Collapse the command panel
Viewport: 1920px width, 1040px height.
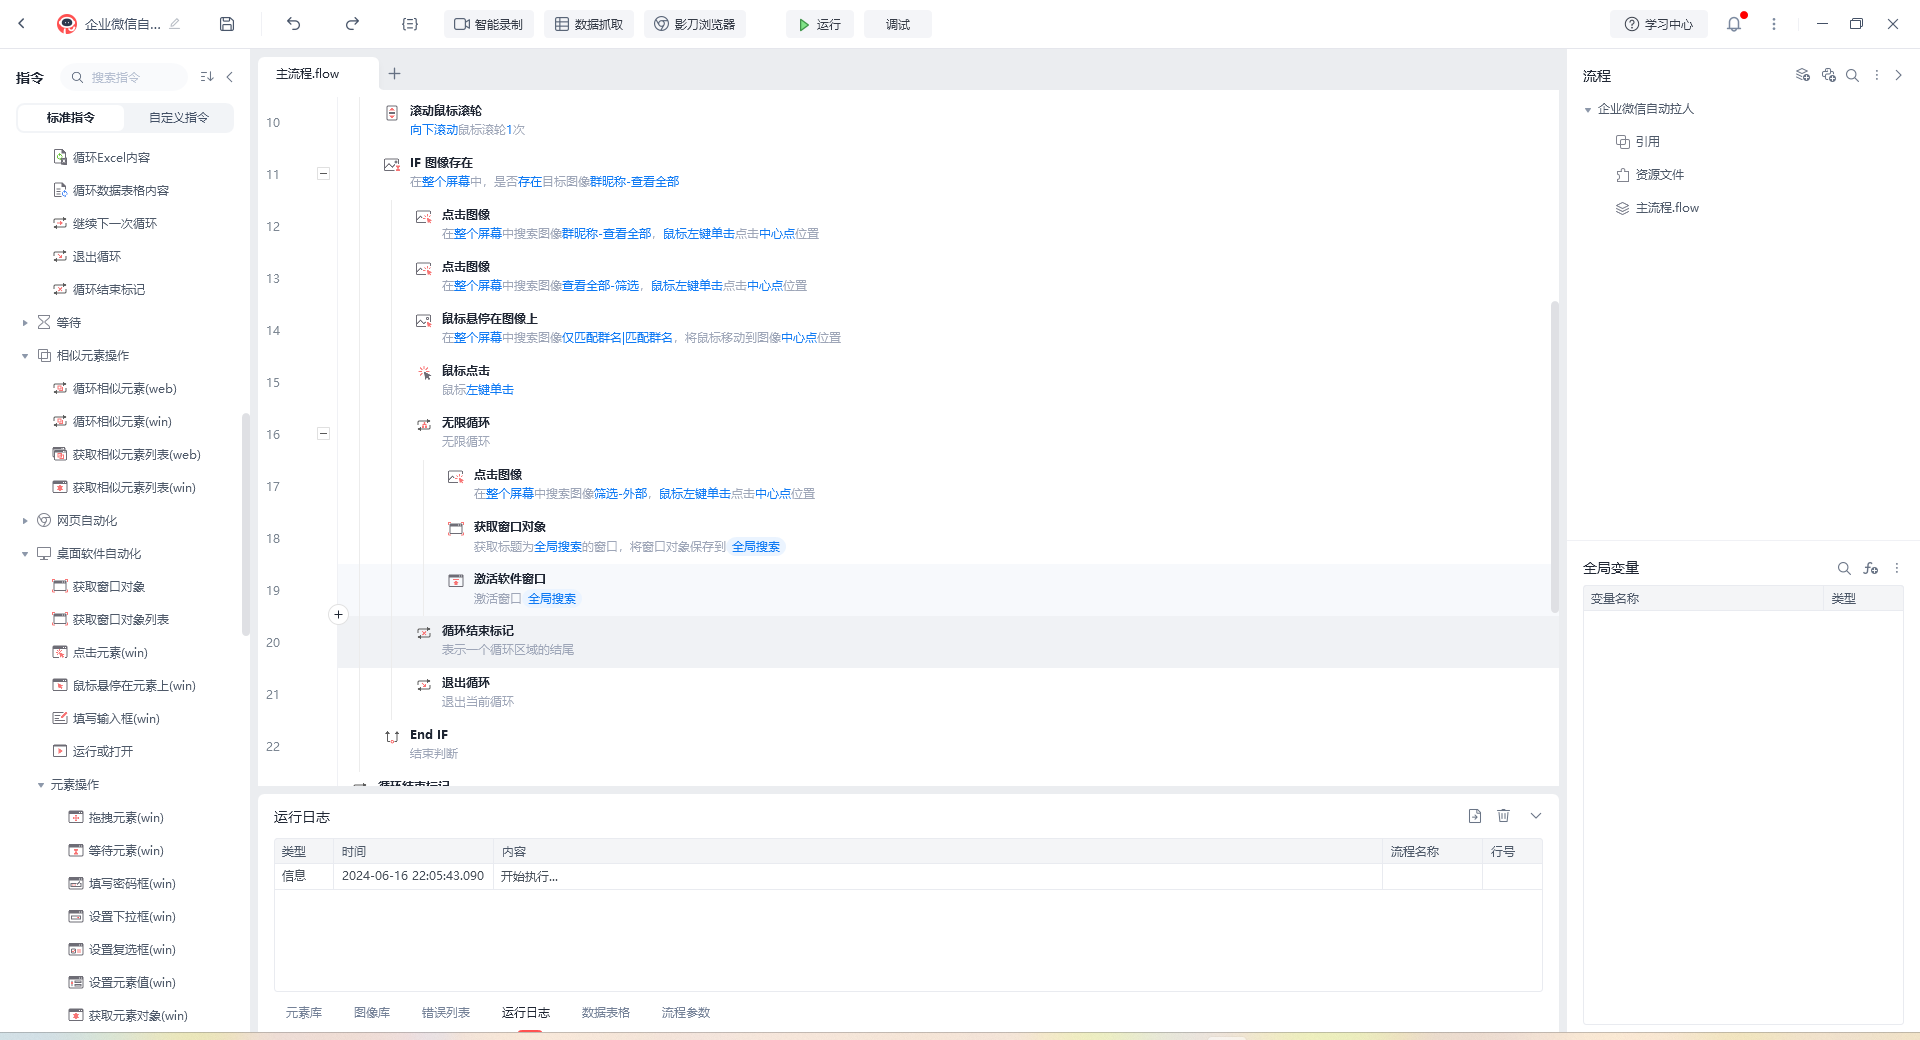click(x=230, y=77)
